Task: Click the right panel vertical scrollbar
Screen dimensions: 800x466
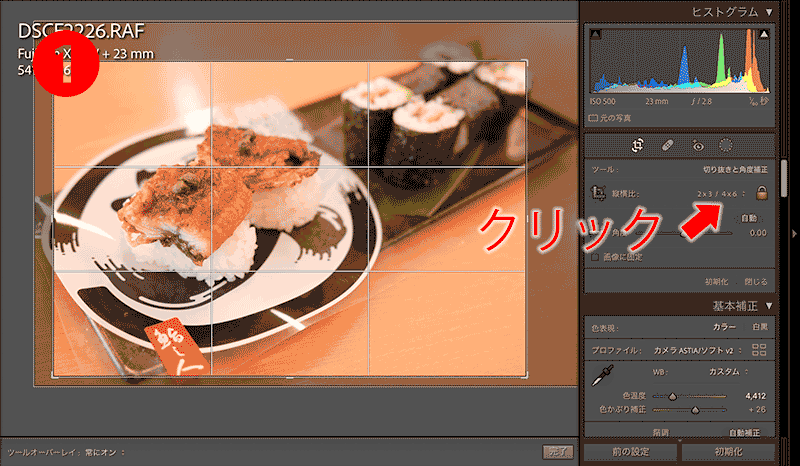Action: pyautogui.click(x=784, y=178)
